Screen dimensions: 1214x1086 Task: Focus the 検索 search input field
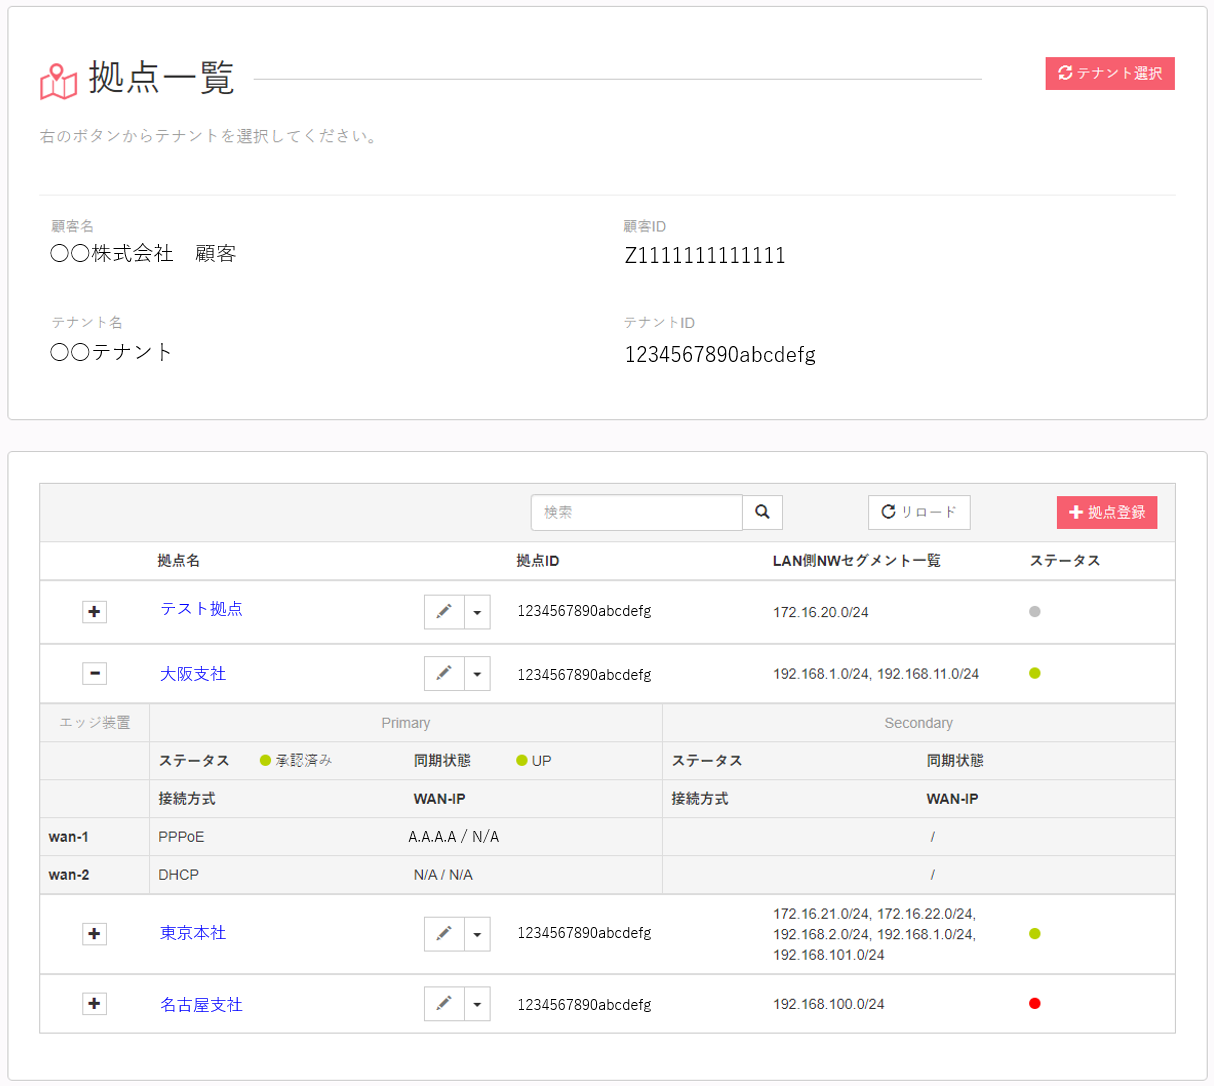pyautogui.click(x=636, y=512)
